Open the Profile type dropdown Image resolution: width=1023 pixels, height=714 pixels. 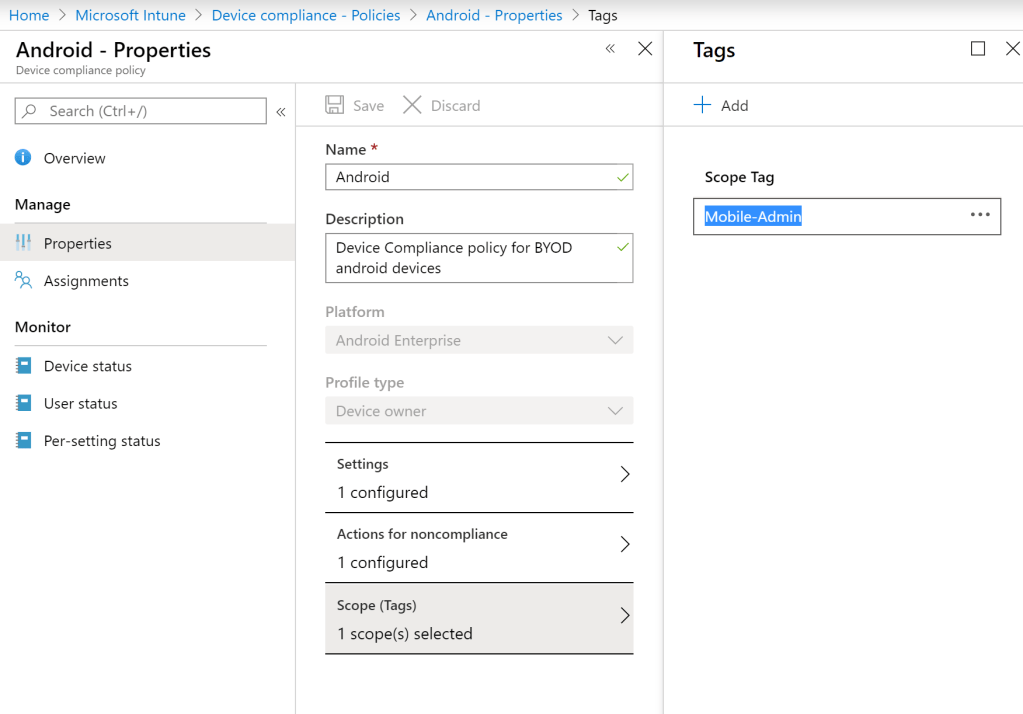(479, 411)
